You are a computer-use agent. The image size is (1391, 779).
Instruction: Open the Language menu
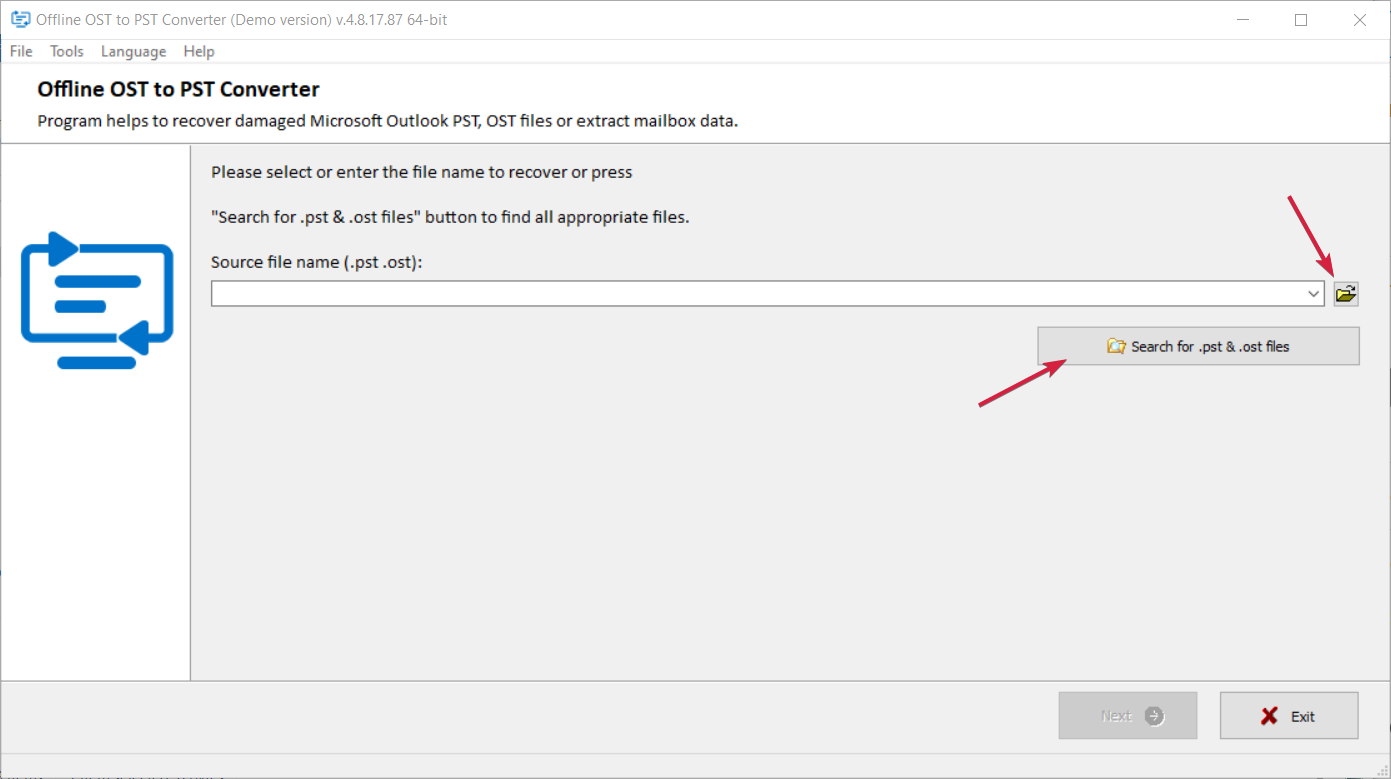[133, 51]
